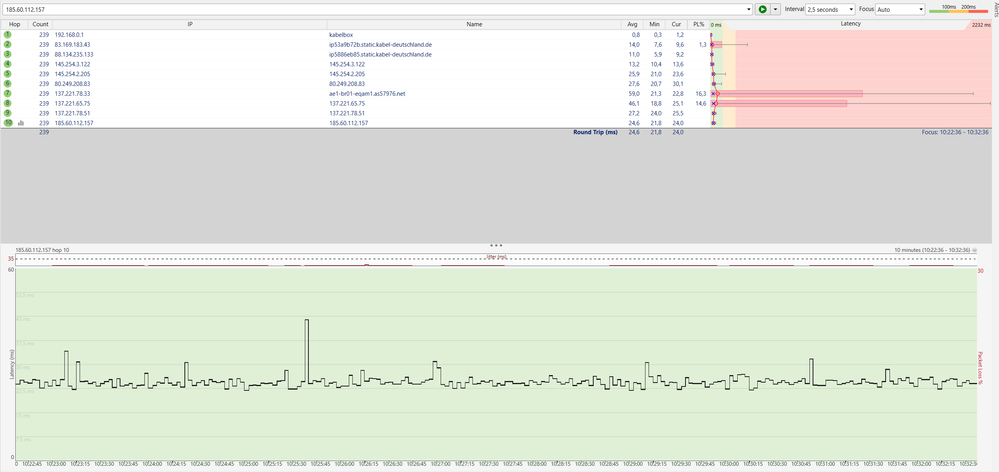The image size is (999, 472).
Task: Select IP address 83.169.183.43
Action: [73, 45]
